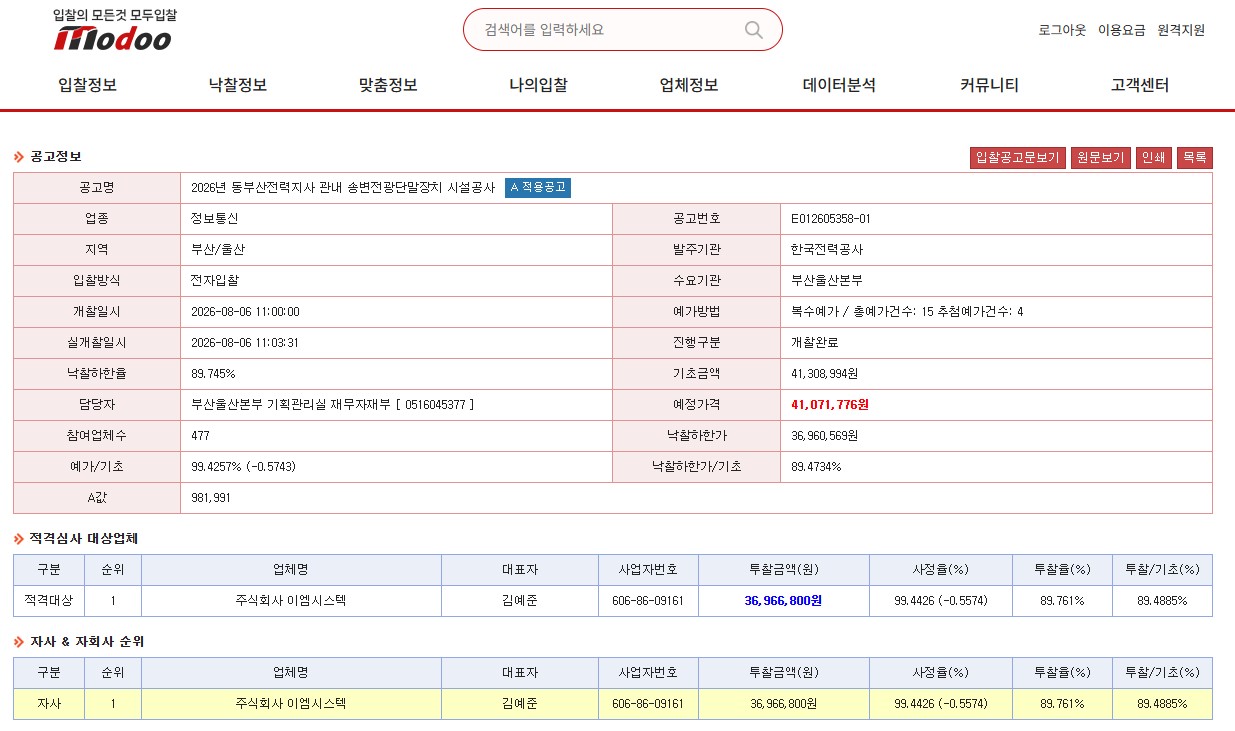
Task: Click the 부산울산본부 demand agency value
Action: tap(827, 281)
